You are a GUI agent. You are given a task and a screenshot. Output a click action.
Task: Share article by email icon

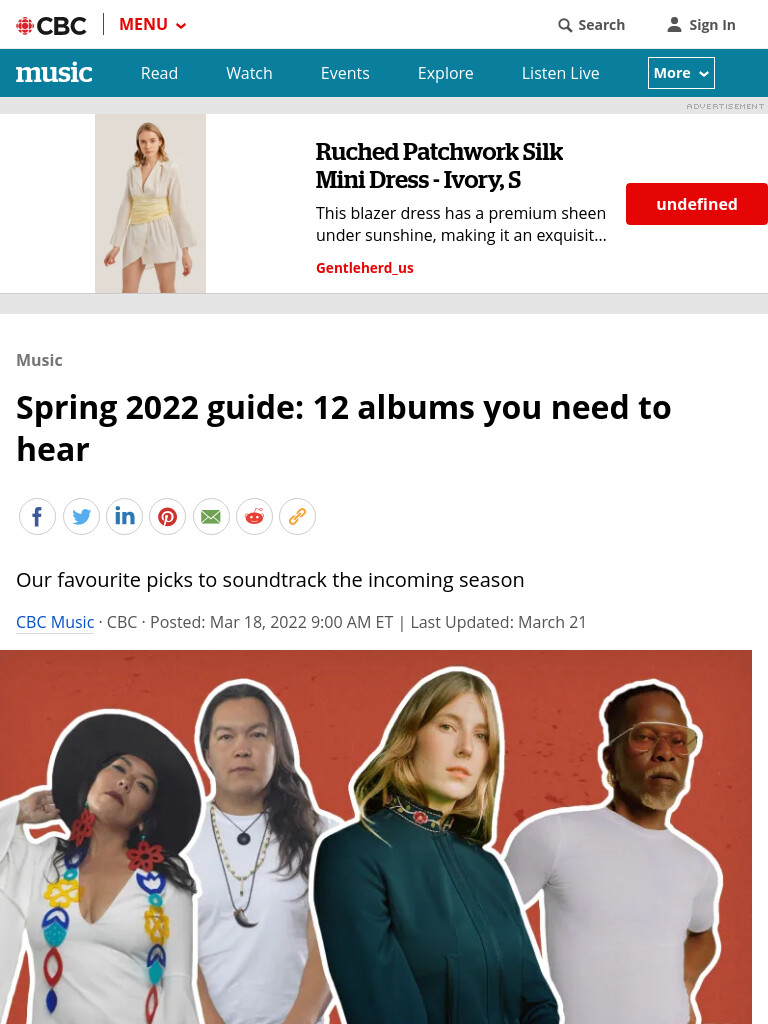[211, 517]
